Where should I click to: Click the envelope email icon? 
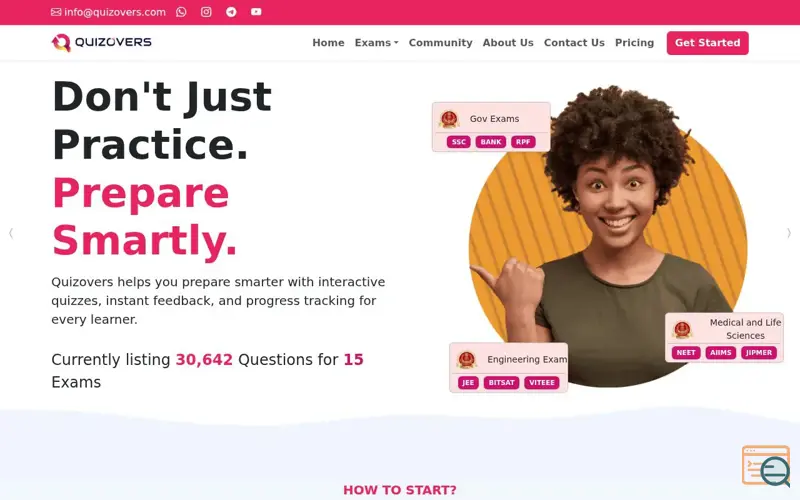tap(56, 12)
